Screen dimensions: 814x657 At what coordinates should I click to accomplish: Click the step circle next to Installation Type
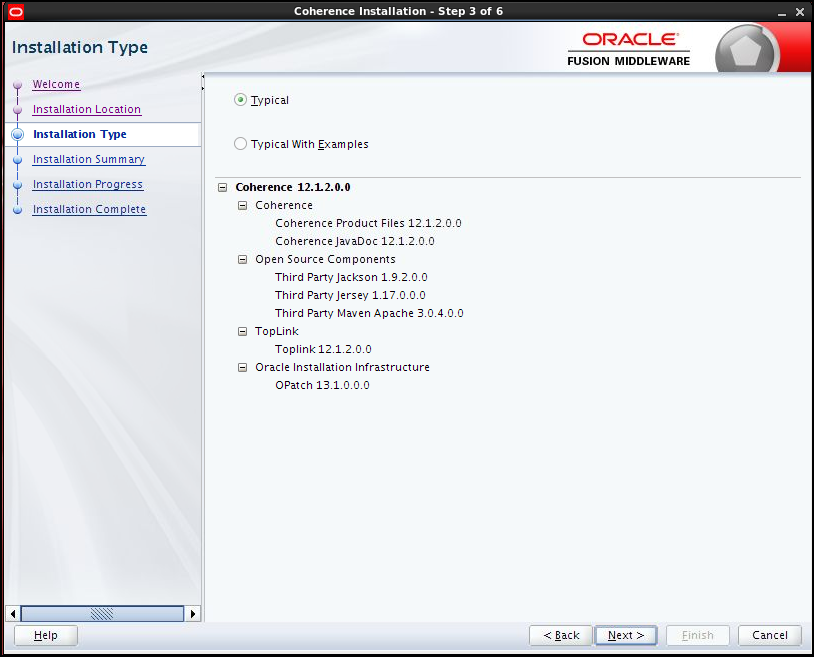(17, 134)
